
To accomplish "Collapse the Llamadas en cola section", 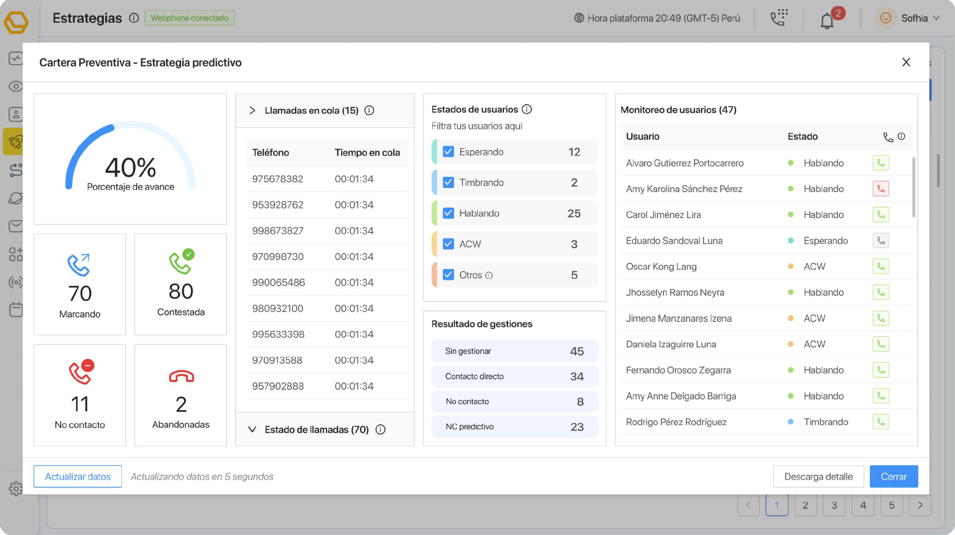I will (252, 111).
